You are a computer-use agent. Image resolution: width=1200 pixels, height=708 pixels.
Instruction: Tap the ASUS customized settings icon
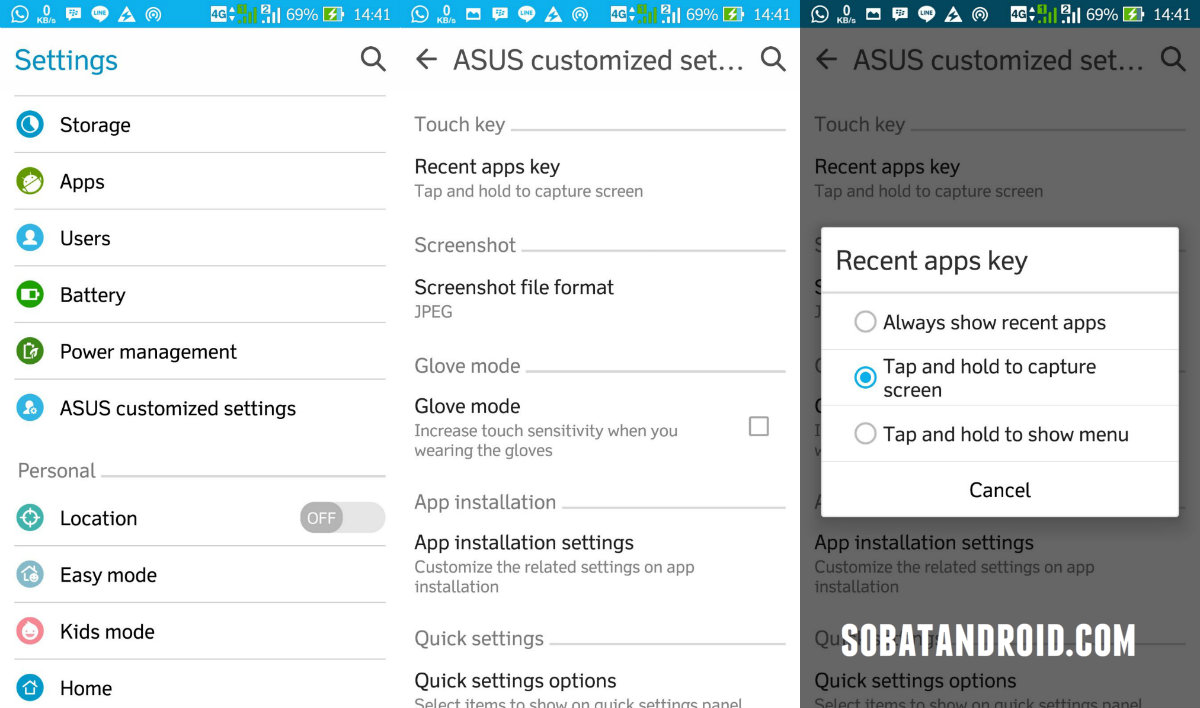pyautogui.click(x=30, y=408)
